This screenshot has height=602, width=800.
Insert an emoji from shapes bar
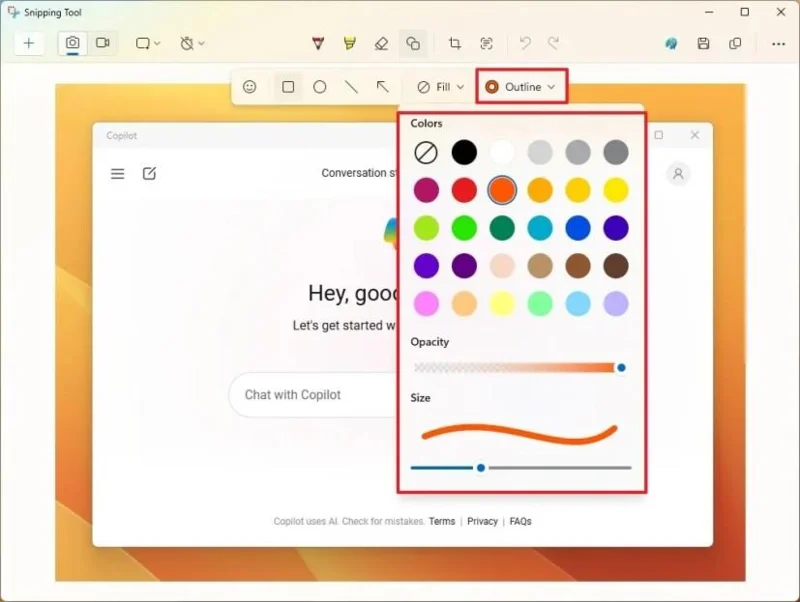pos(249,87)
